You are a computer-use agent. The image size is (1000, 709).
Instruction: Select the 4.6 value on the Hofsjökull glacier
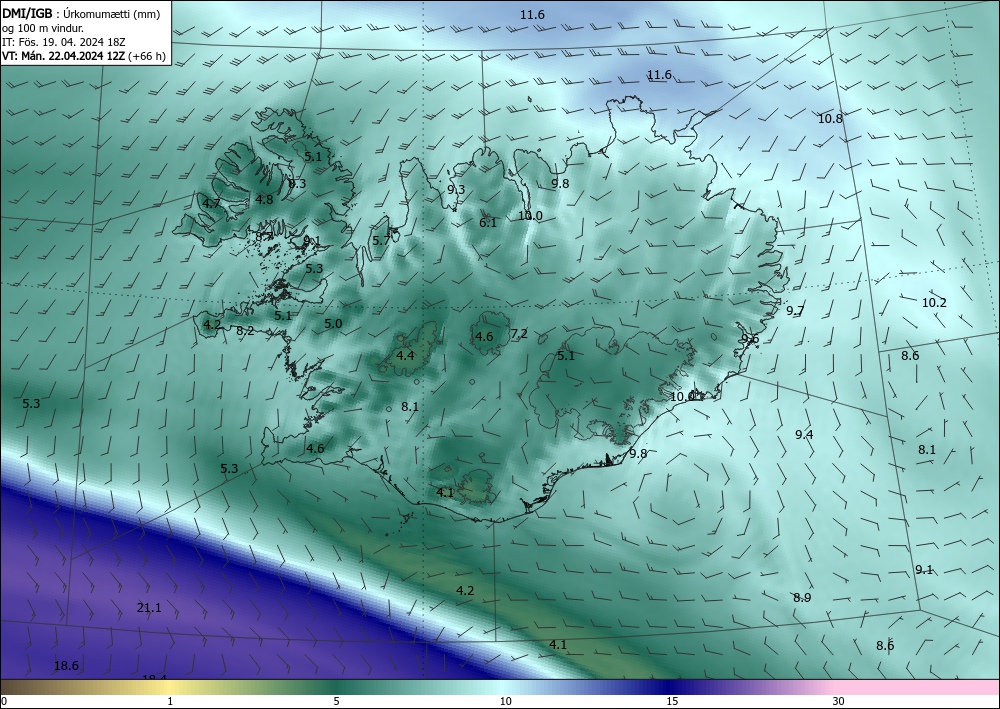pos(484,337)
